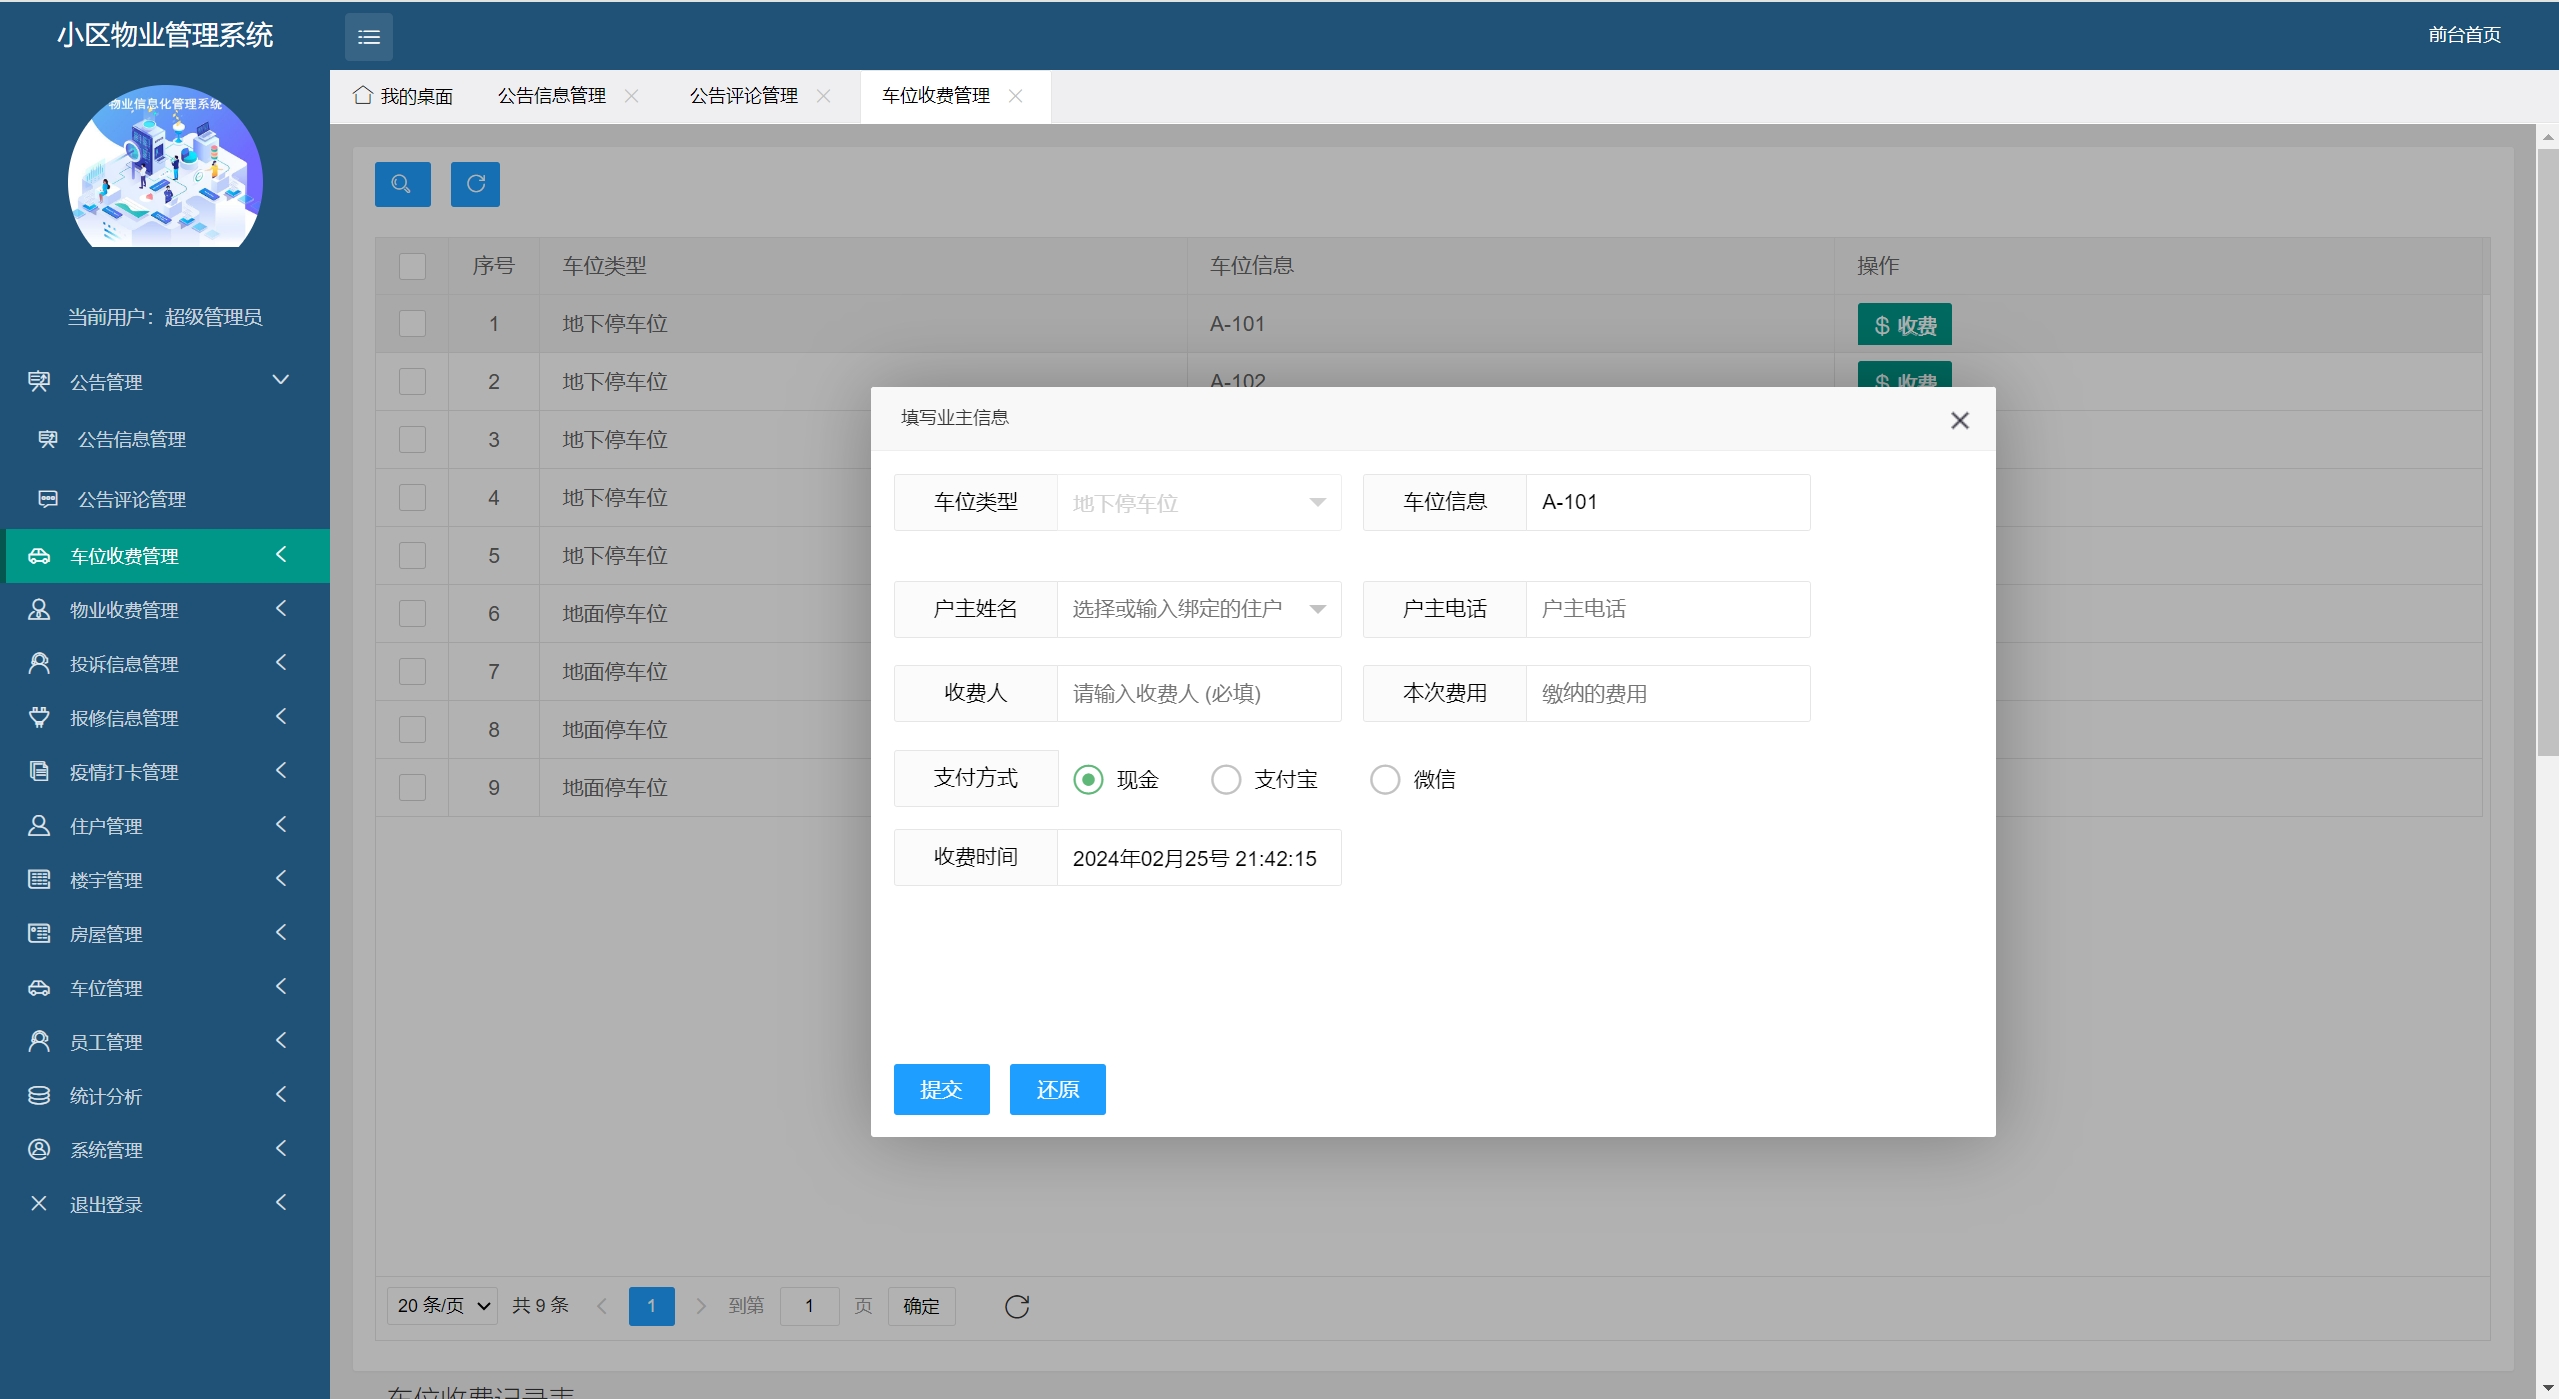The image size is (2559, 1399).
Task: Click the car icon beside 车位管理
Action: point(39,988)
